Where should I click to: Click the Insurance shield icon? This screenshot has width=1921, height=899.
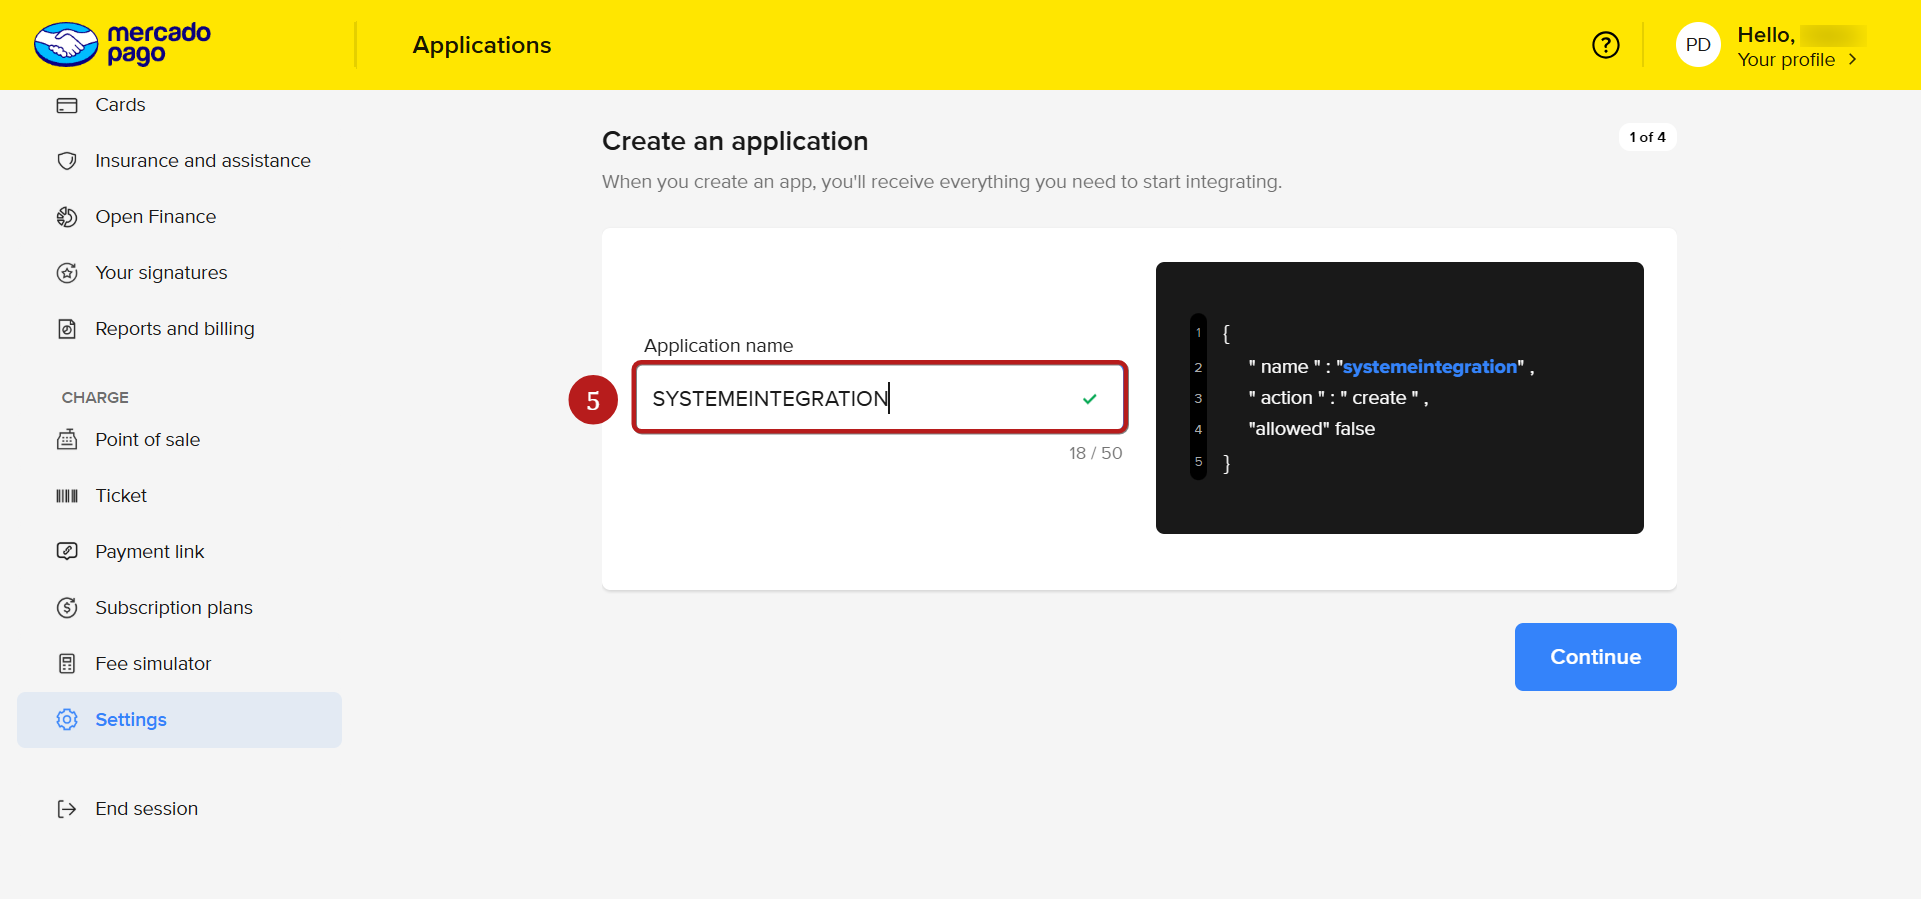point(67,161)
